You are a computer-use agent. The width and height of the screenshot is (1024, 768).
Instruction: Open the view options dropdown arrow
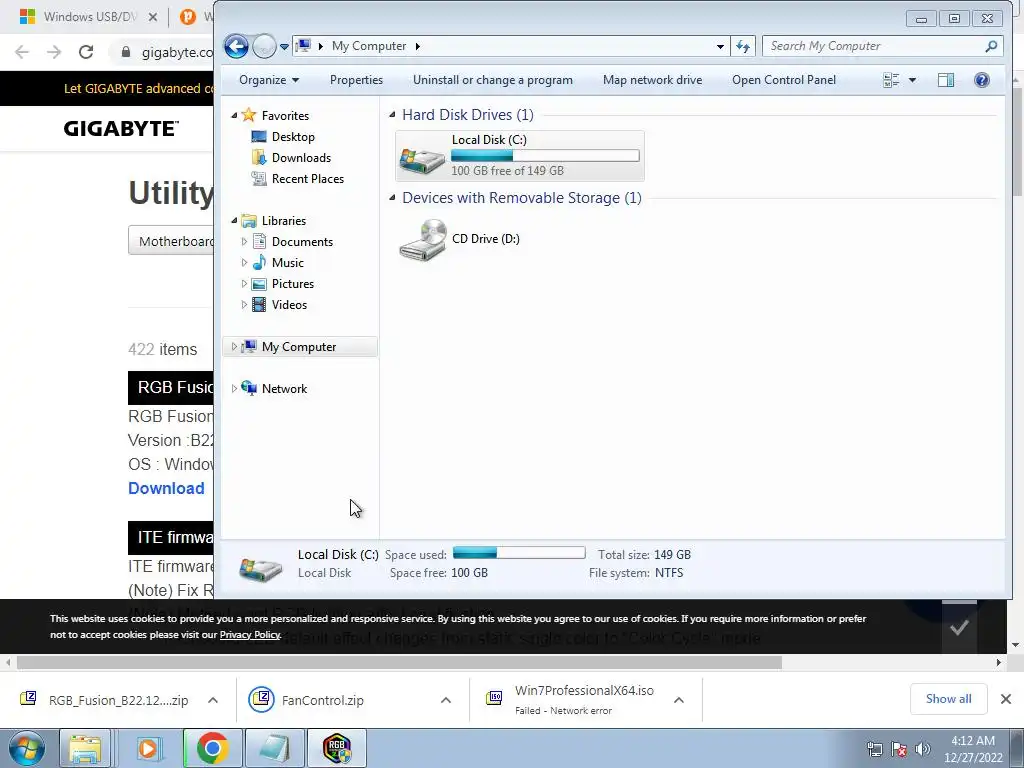coord(912,80)
